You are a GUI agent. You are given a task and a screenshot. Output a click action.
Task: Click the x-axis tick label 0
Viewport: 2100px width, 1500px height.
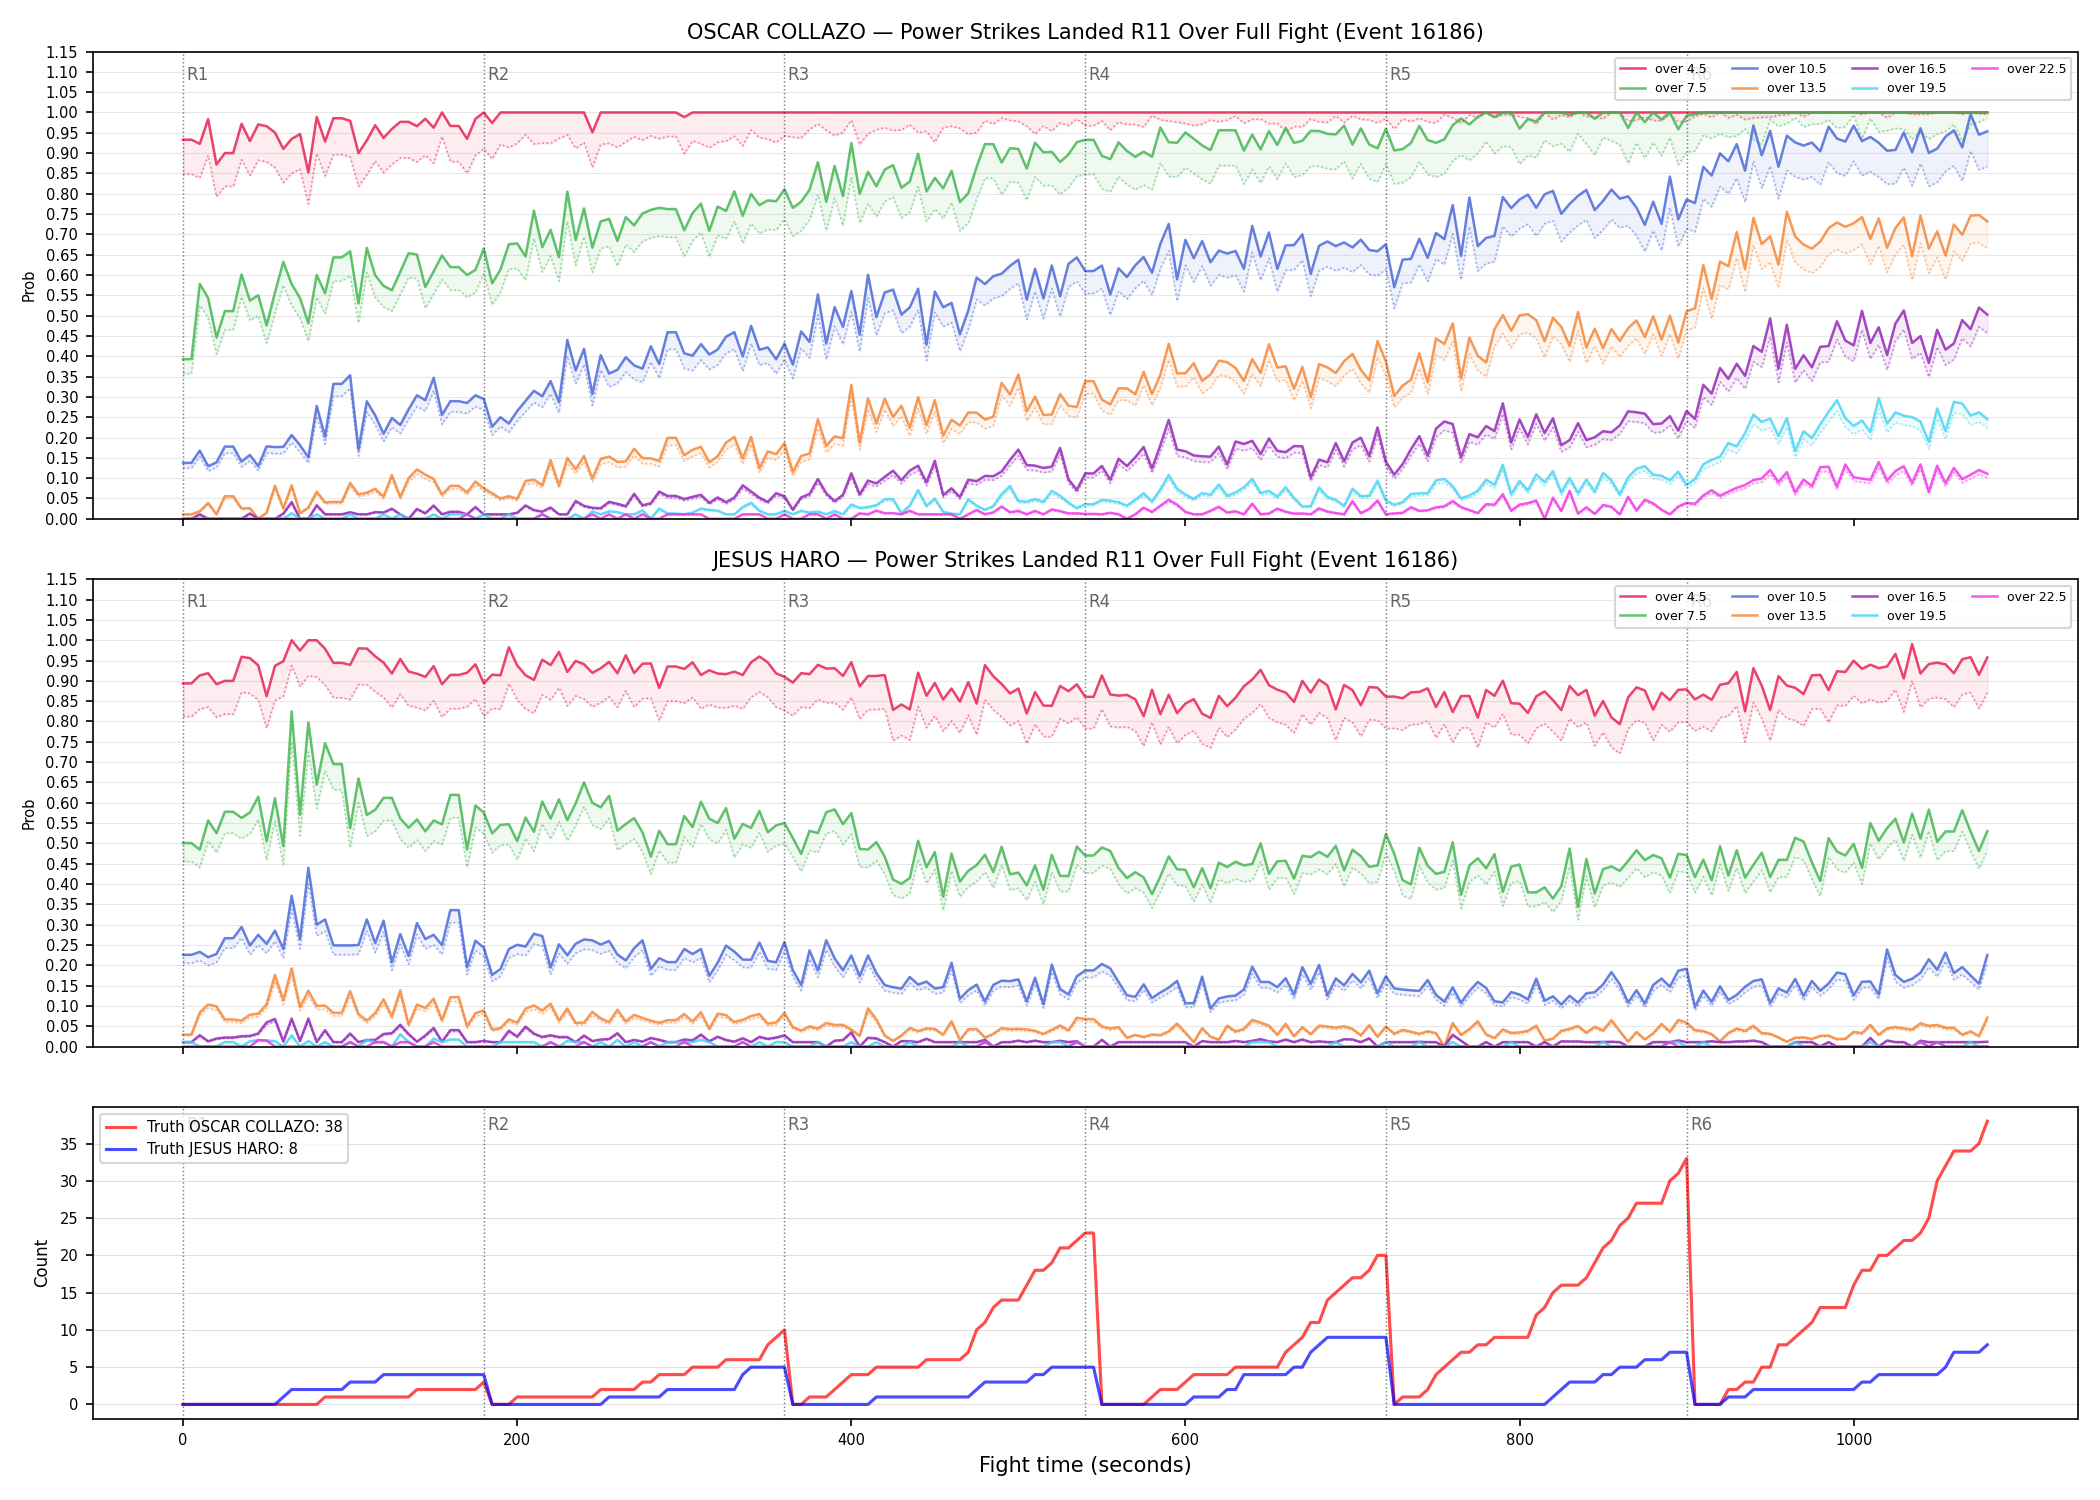coord(182,1440)
